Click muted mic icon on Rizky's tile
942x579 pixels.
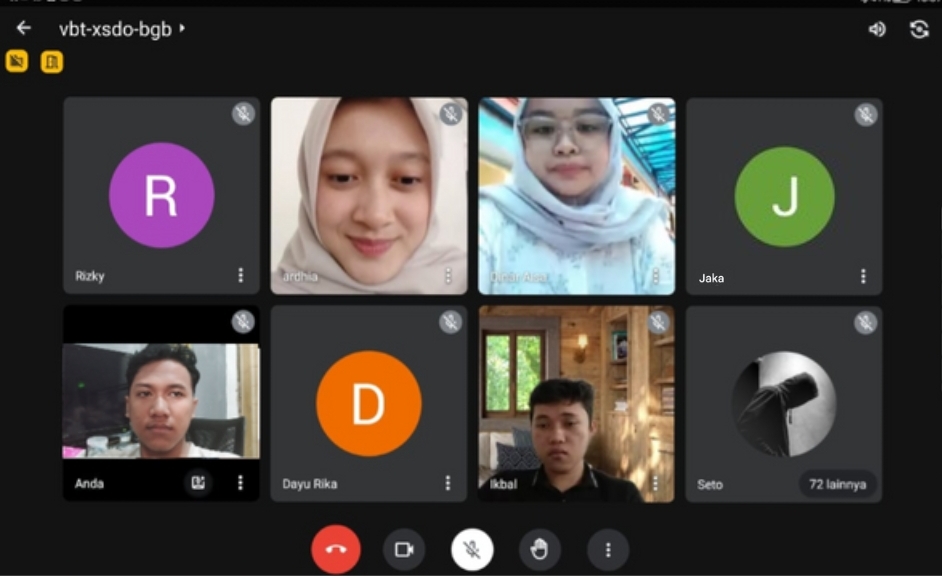[243, 113]
